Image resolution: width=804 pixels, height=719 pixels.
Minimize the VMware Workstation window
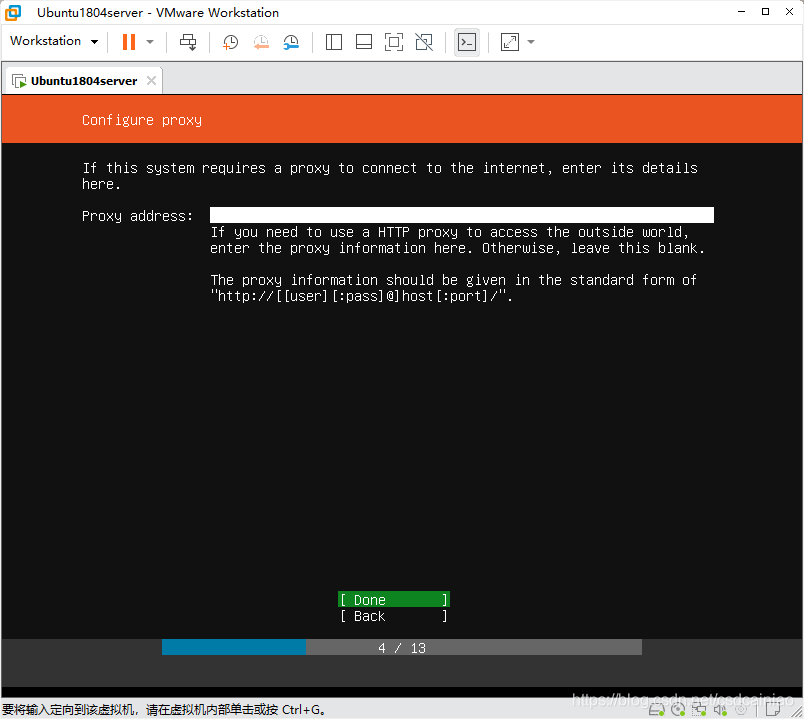coord(741,12)
